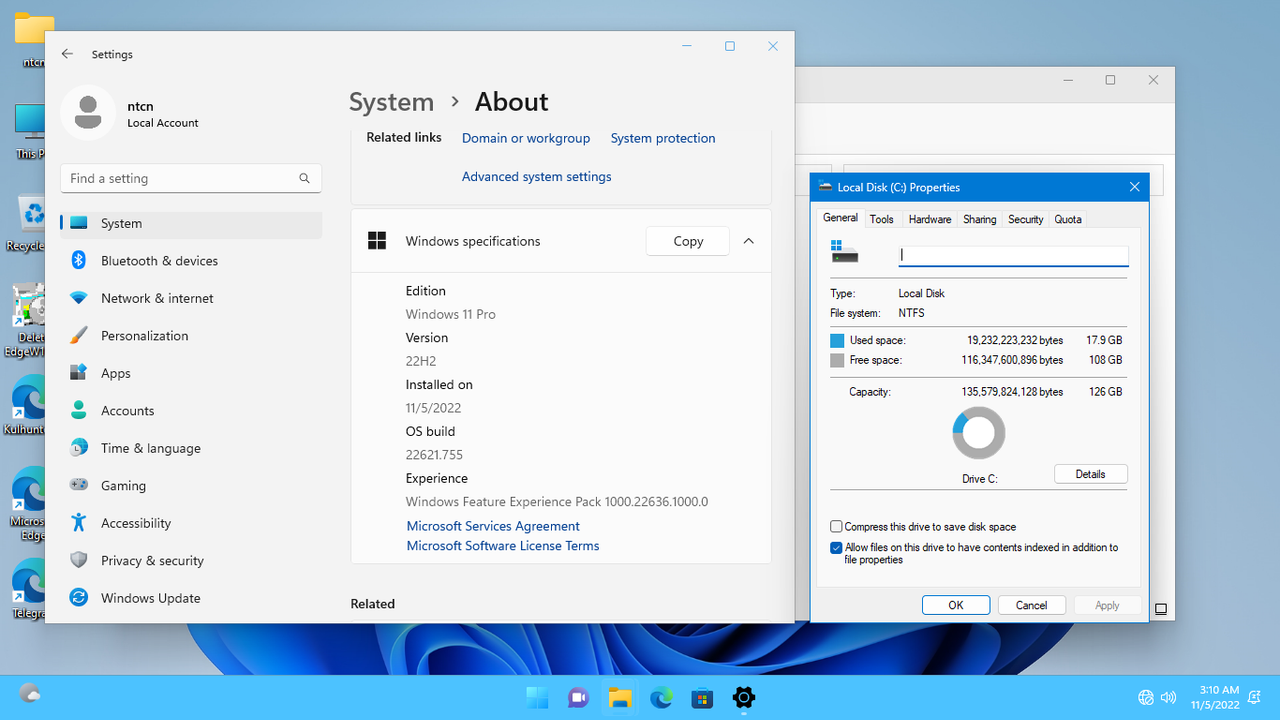Switch to the Hardware tab

[930, 219]
